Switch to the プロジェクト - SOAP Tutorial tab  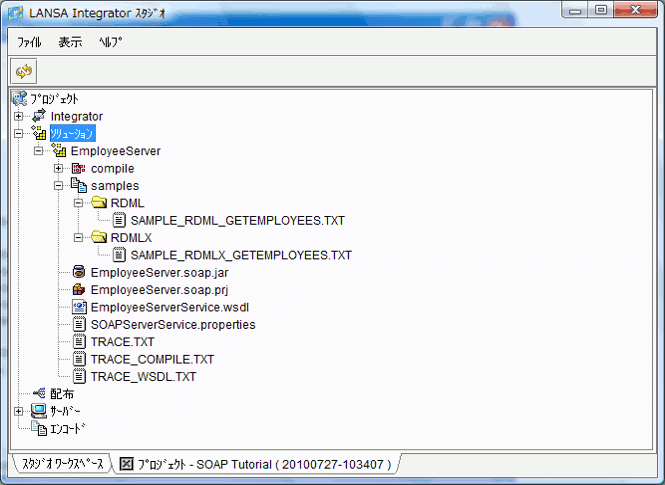tap(256, 464)
